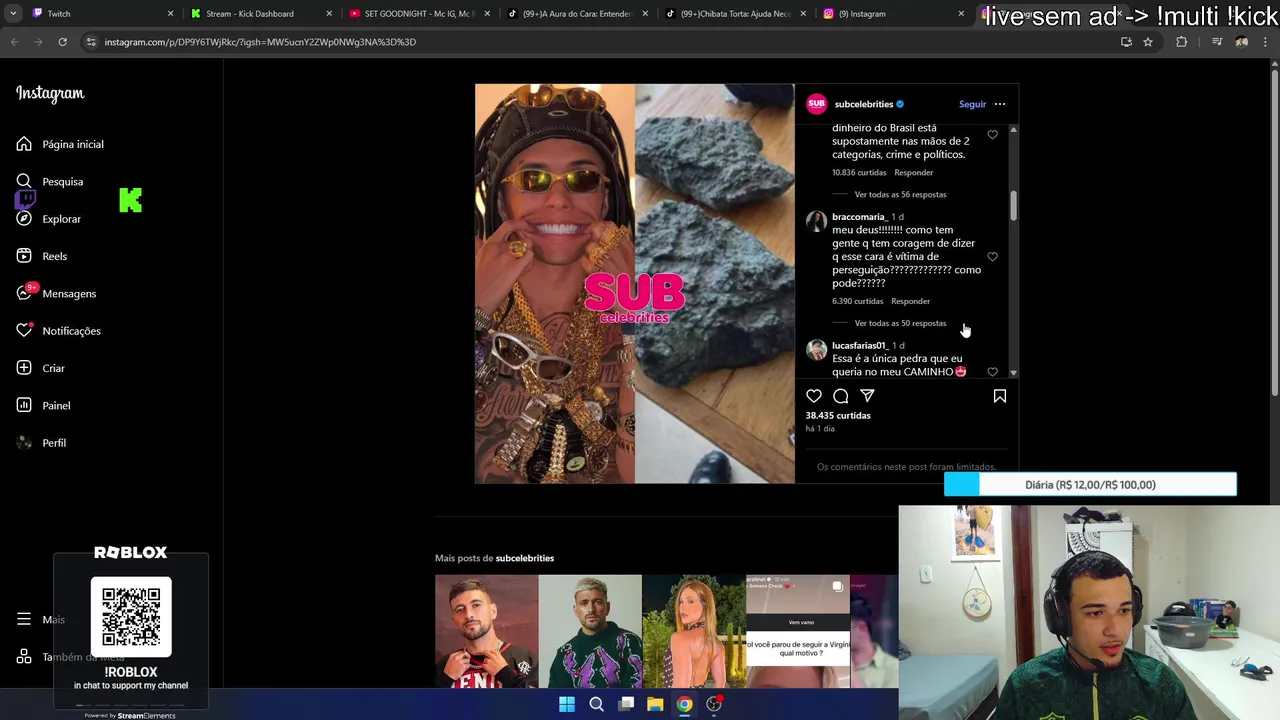Viewport: 1280px width, 720px height.
Task: Bookmark this page with the star icon
Action: tap(1148, 42)
